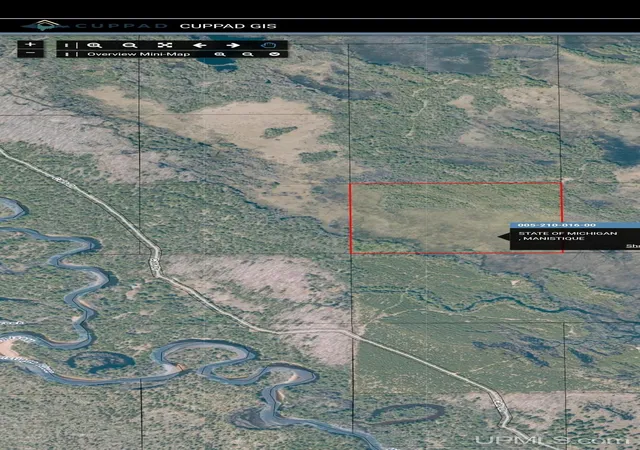Click mini-map zoom-in magnifier

coord(220,54)
